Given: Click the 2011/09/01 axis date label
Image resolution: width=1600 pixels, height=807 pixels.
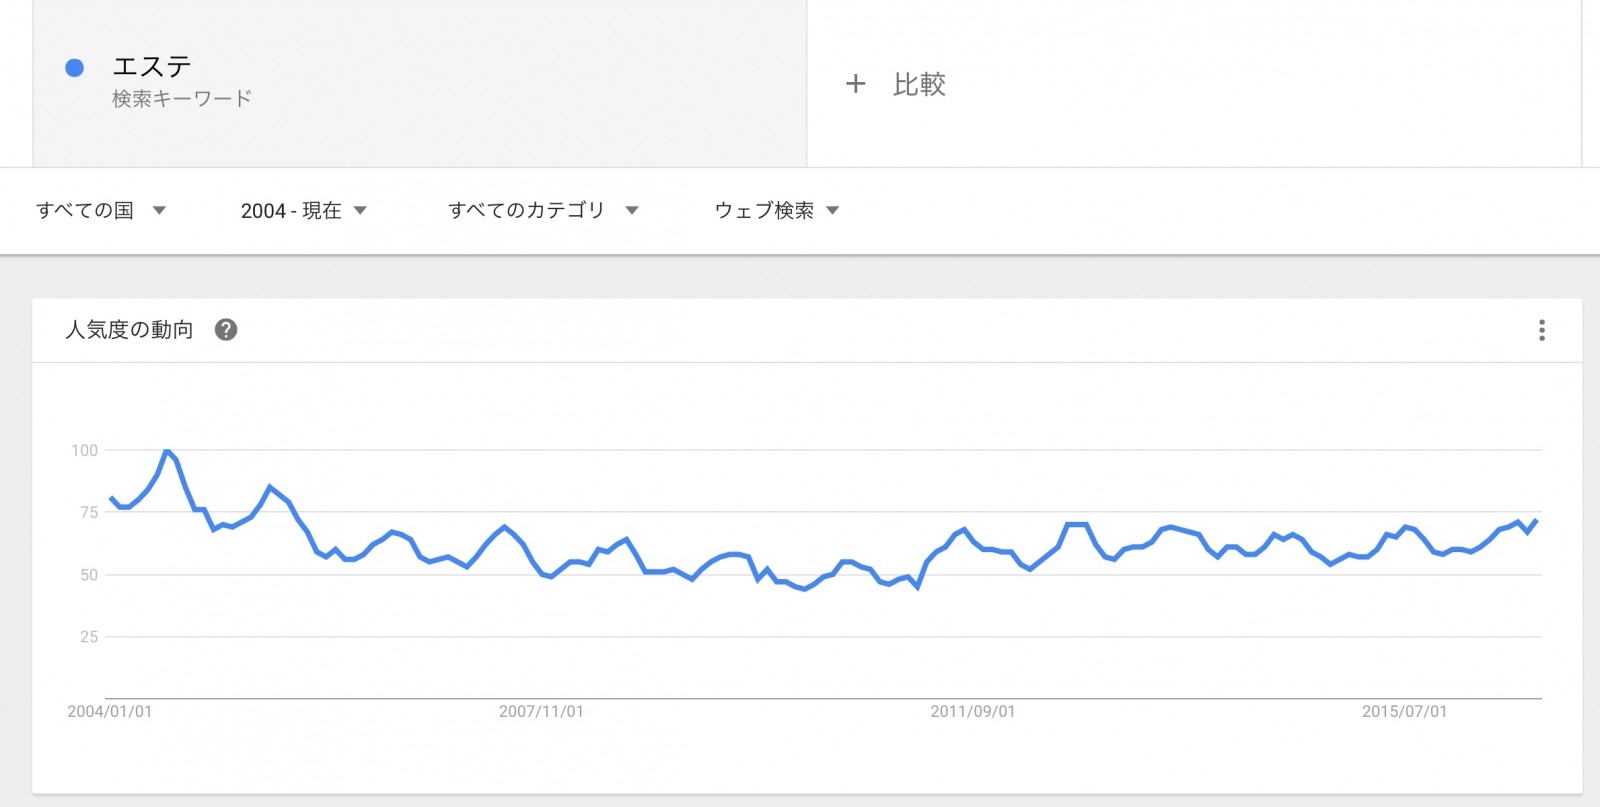Looking at the screenshot, I should click(x=973, y=712).
